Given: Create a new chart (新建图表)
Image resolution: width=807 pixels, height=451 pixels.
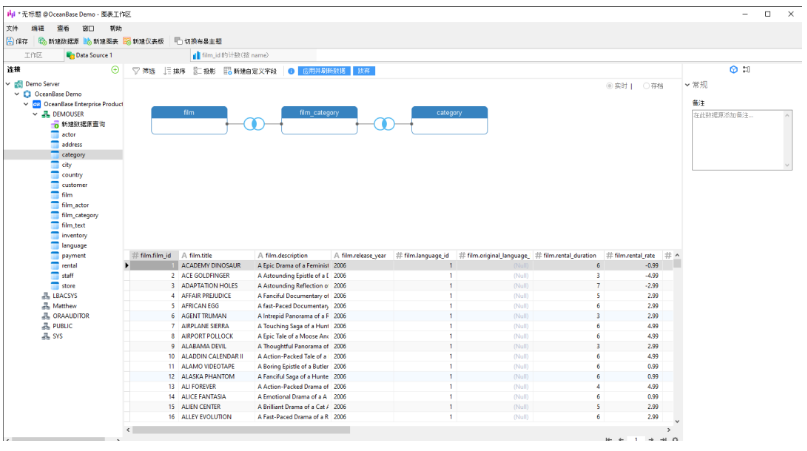Looking at the screenshot, I should tap(101, 41).
